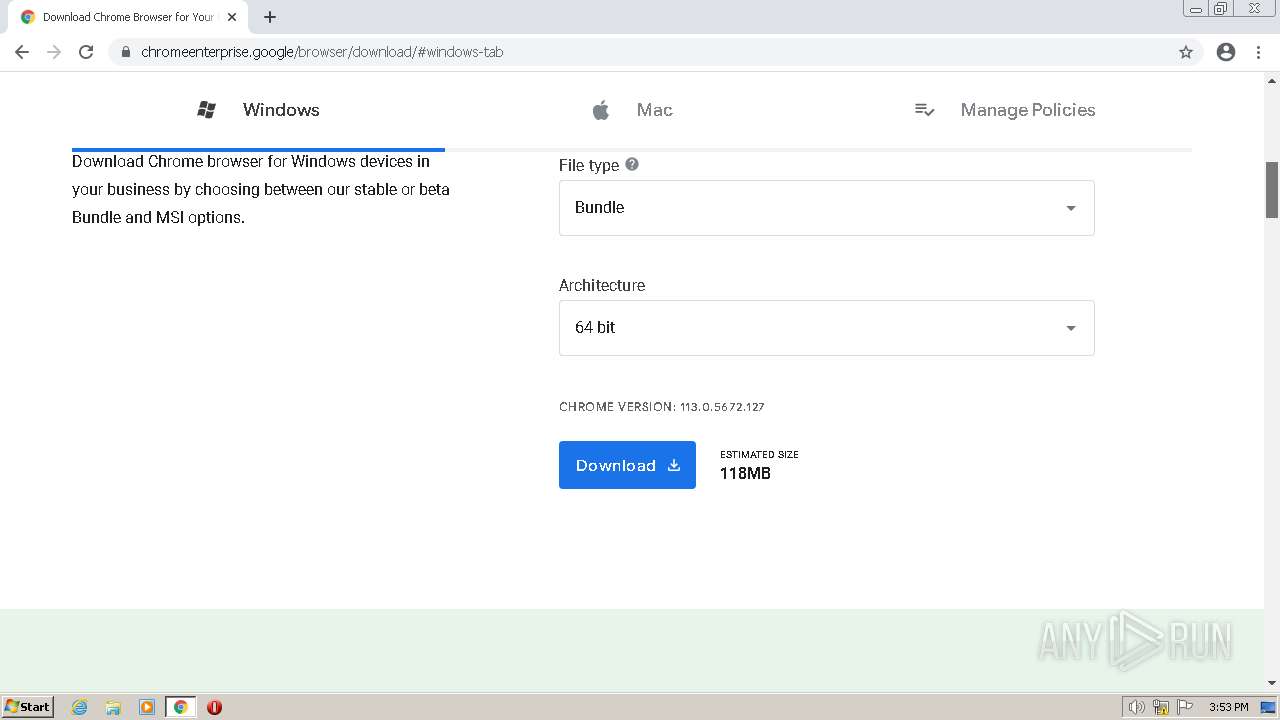Click the page vertical scrollbar thumb
The width and height of the screenshot is (1280, 720).
point(1272,189)
